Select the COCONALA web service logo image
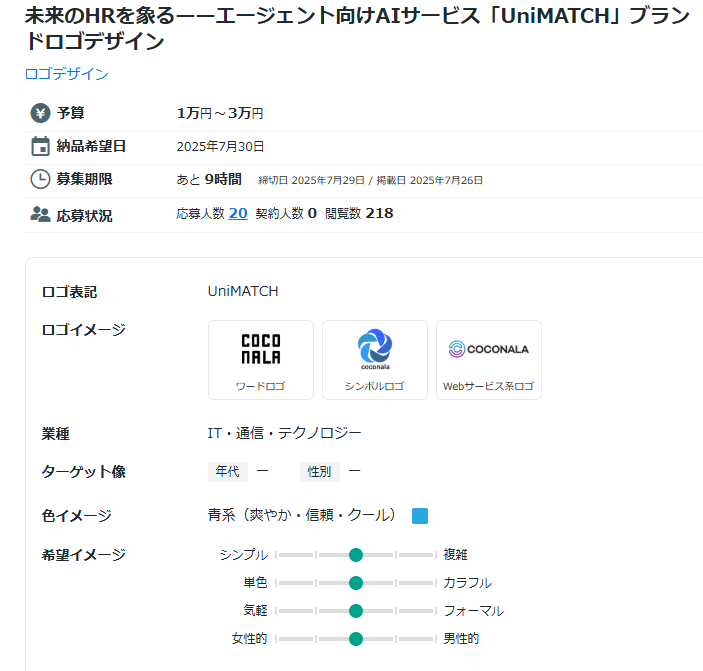Image resolution: width=703 pixels, height=671 pixels. point(489,349)
